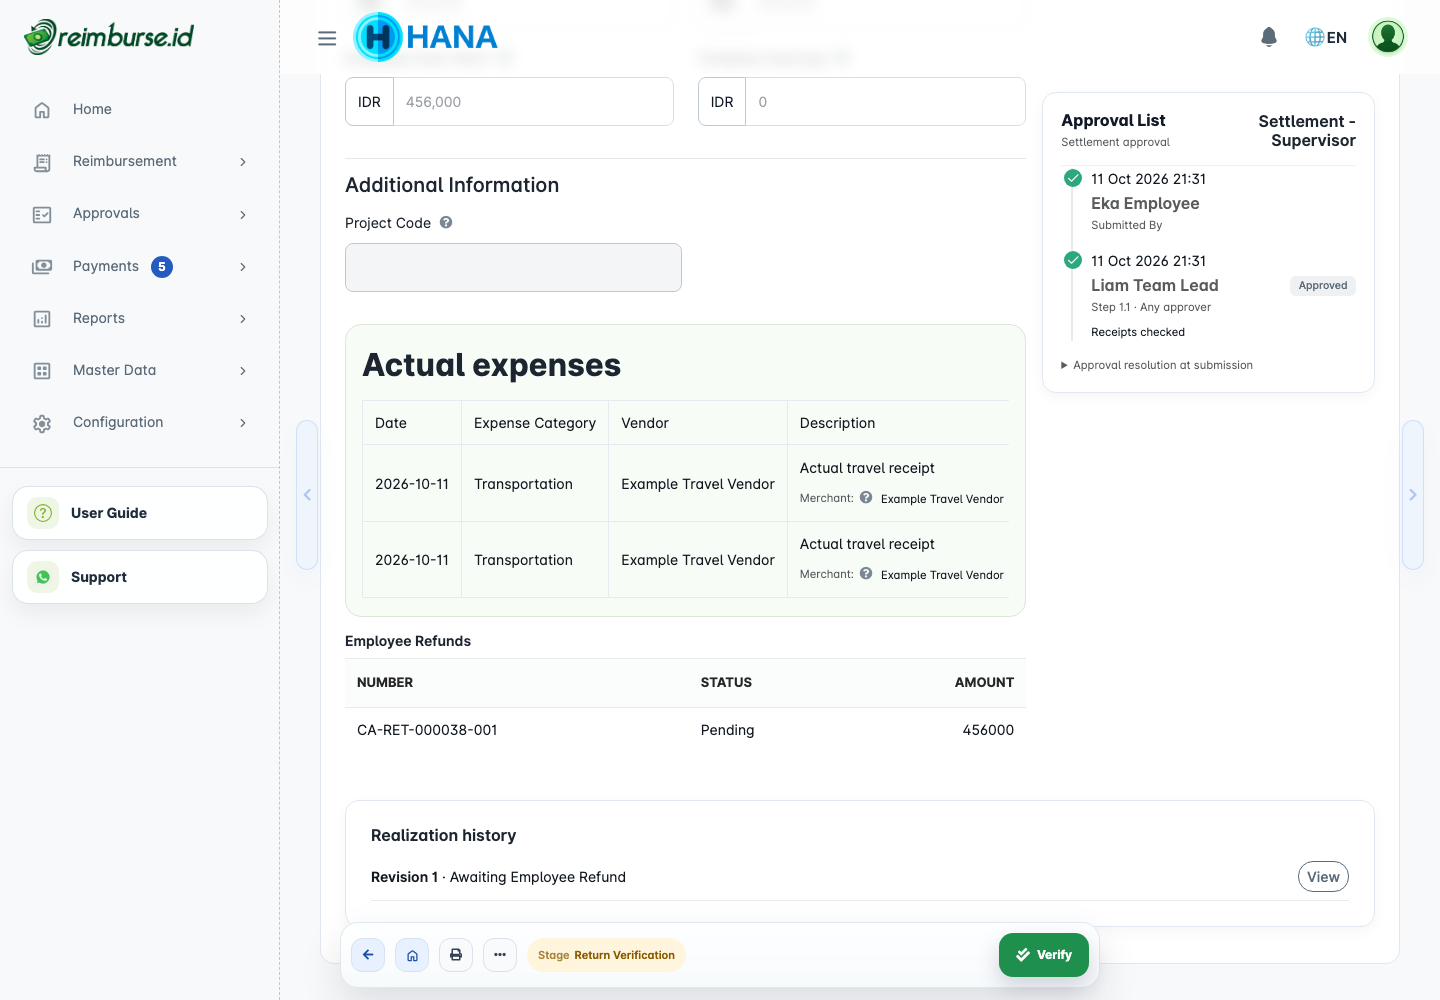The width and height of the screenshot is (1440, 1000).
Task: Print the settlement using printer icon
Action: pyautogui.click(x=456, y=955)
